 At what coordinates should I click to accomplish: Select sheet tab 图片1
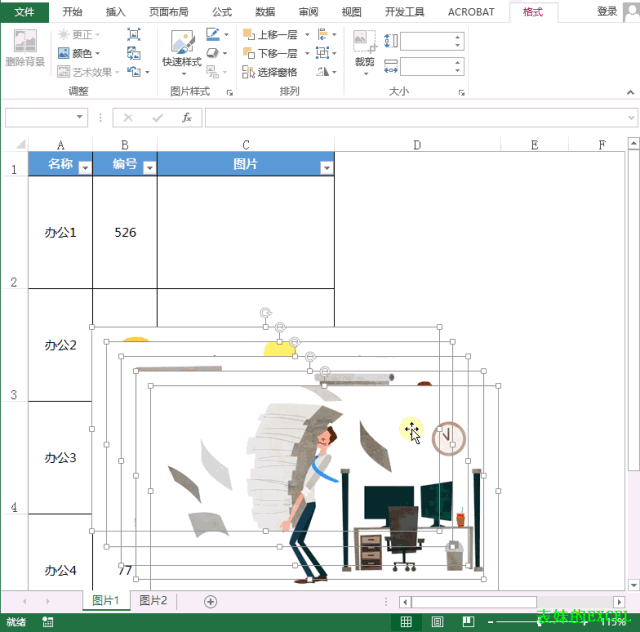(x=106, y=600)
